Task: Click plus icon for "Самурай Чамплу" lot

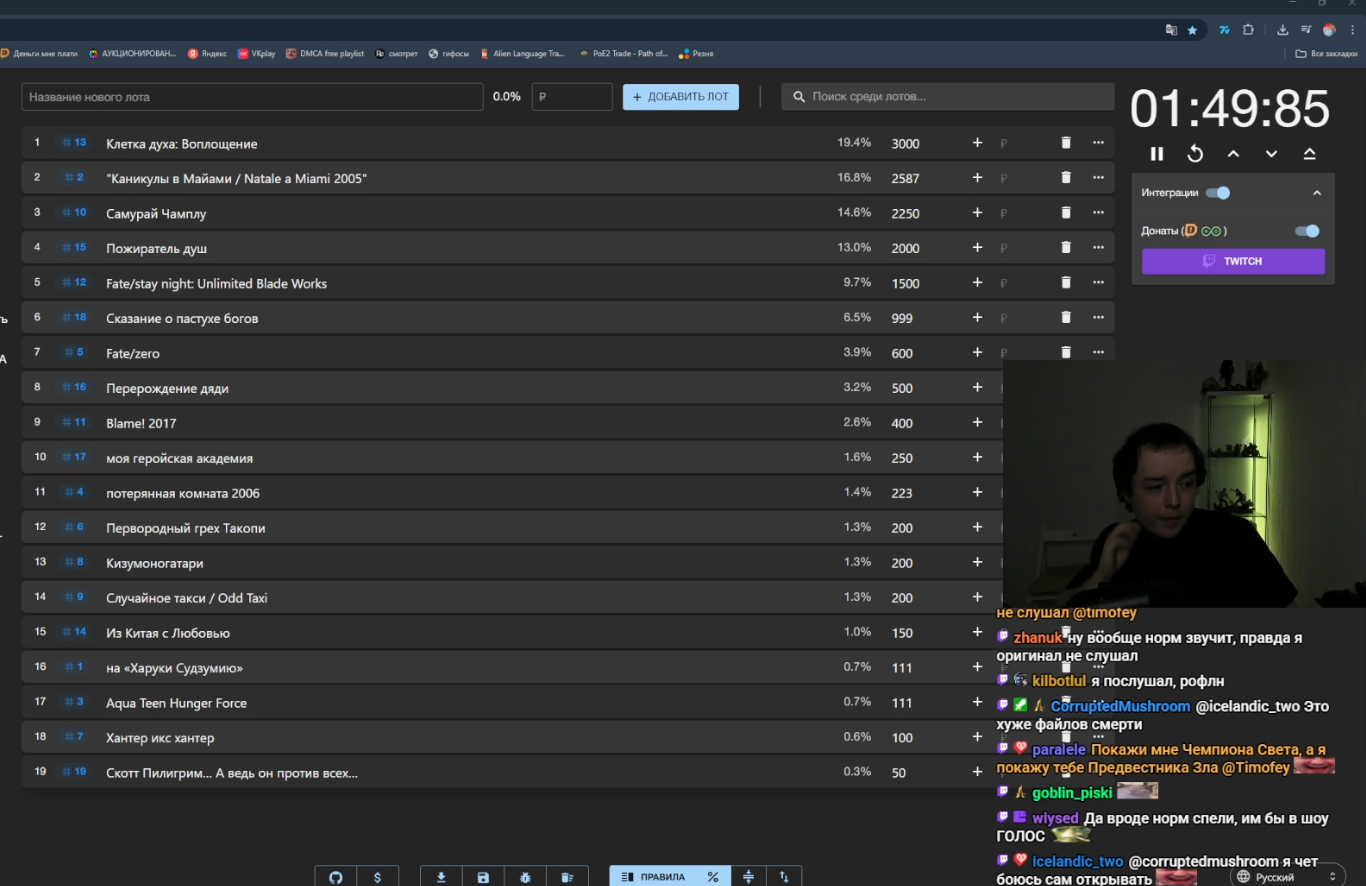Action: click(977, 213)
